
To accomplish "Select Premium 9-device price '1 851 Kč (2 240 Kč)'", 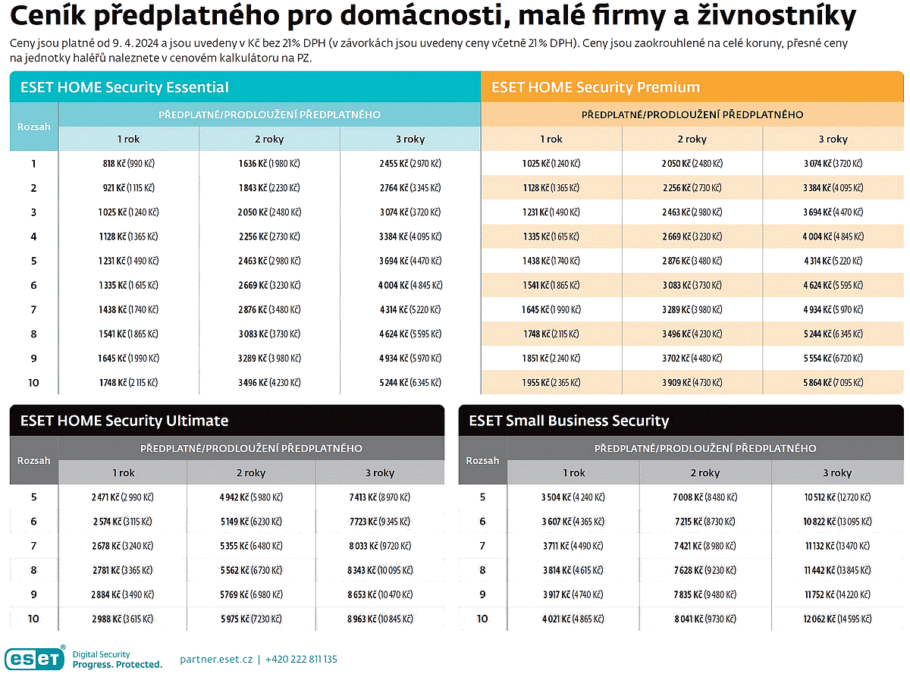I will (x=551, y=358).
